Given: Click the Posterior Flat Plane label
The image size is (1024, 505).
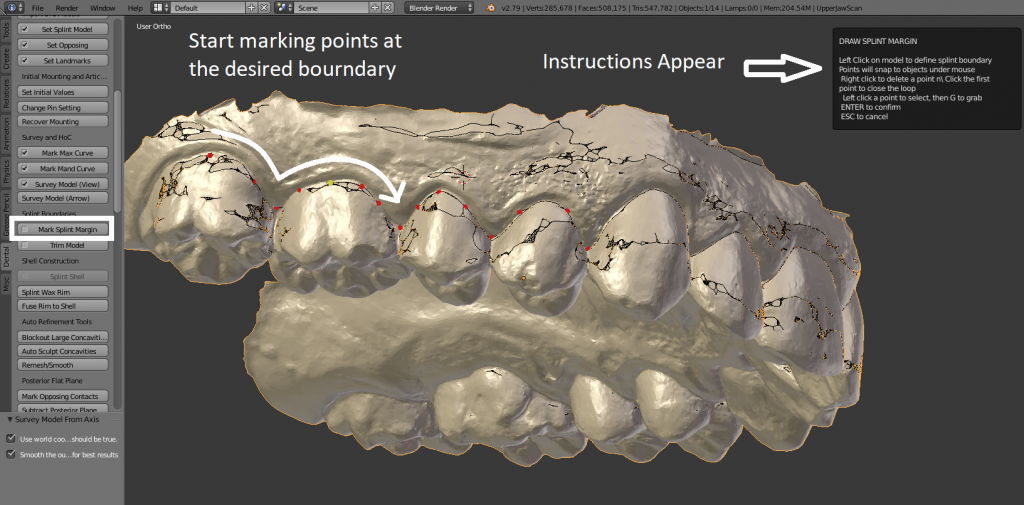Looking at the screenshot, I should tap(52, 380).
